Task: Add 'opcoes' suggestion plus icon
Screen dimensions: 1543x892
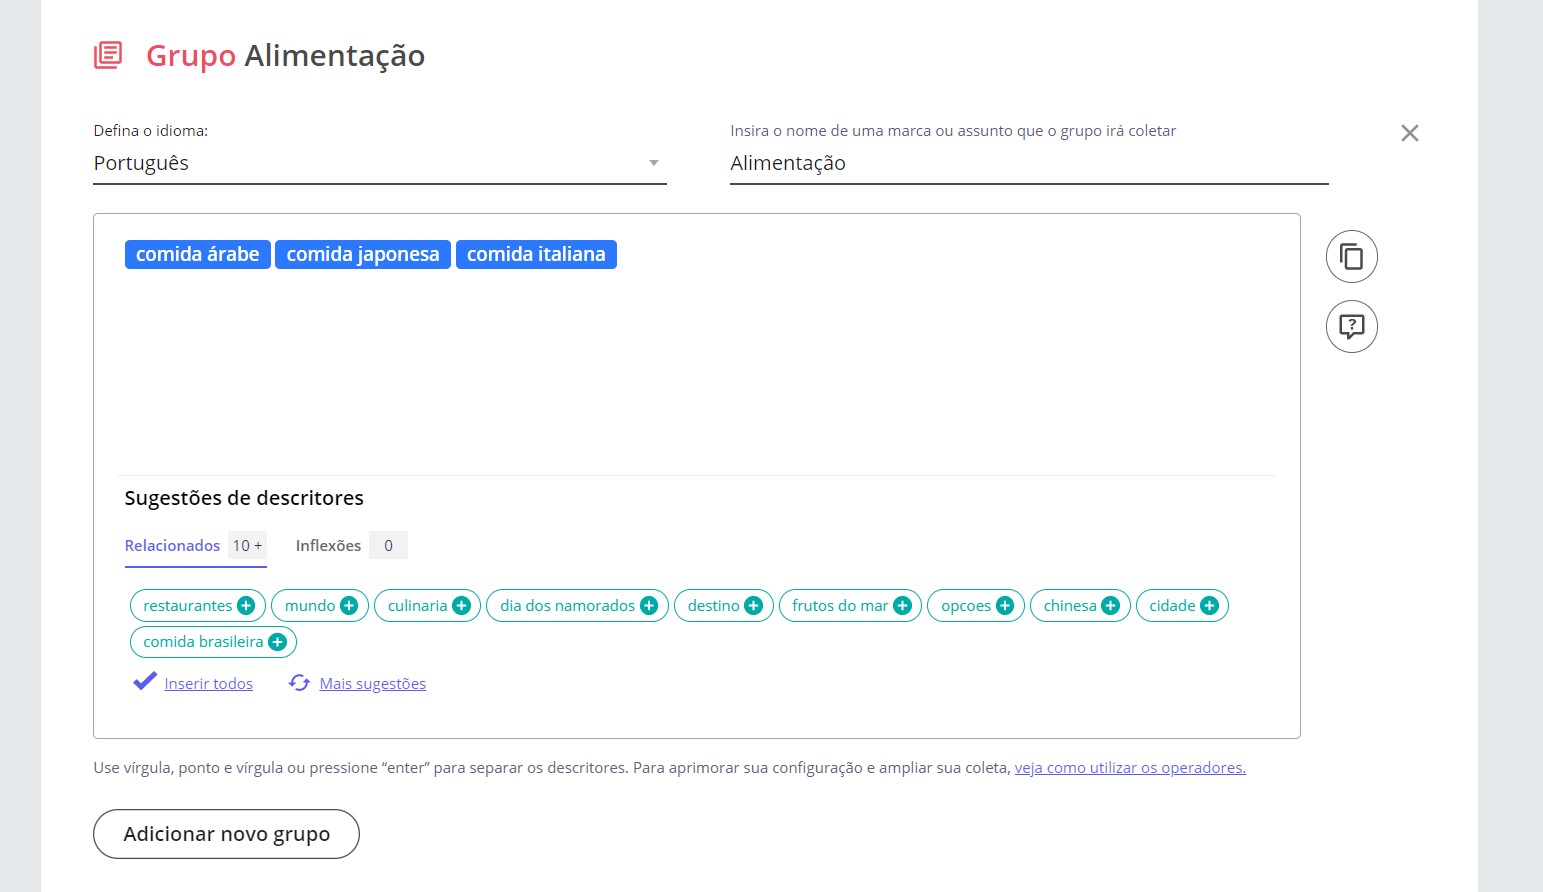Action: [x=1005, y=606]
